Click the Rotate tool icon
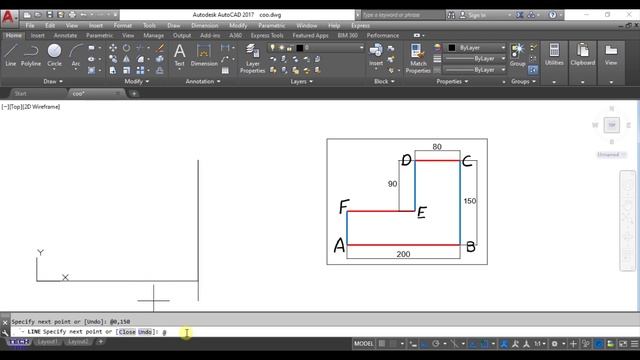The height and width of the screenshot is (360, 640). coord(127,48)
